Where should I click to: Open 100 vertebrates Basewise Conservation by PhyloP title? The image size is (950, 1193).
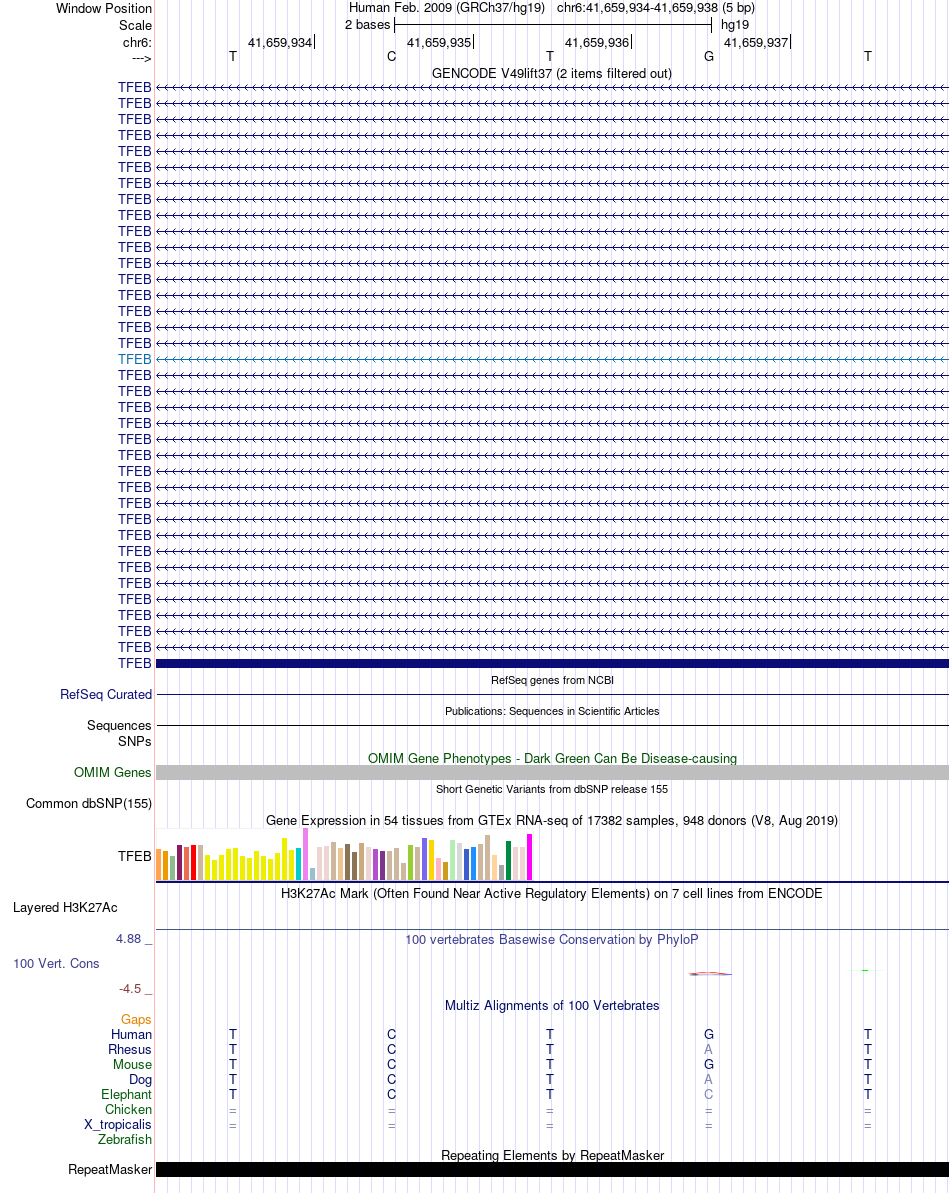tap(552, 940)
